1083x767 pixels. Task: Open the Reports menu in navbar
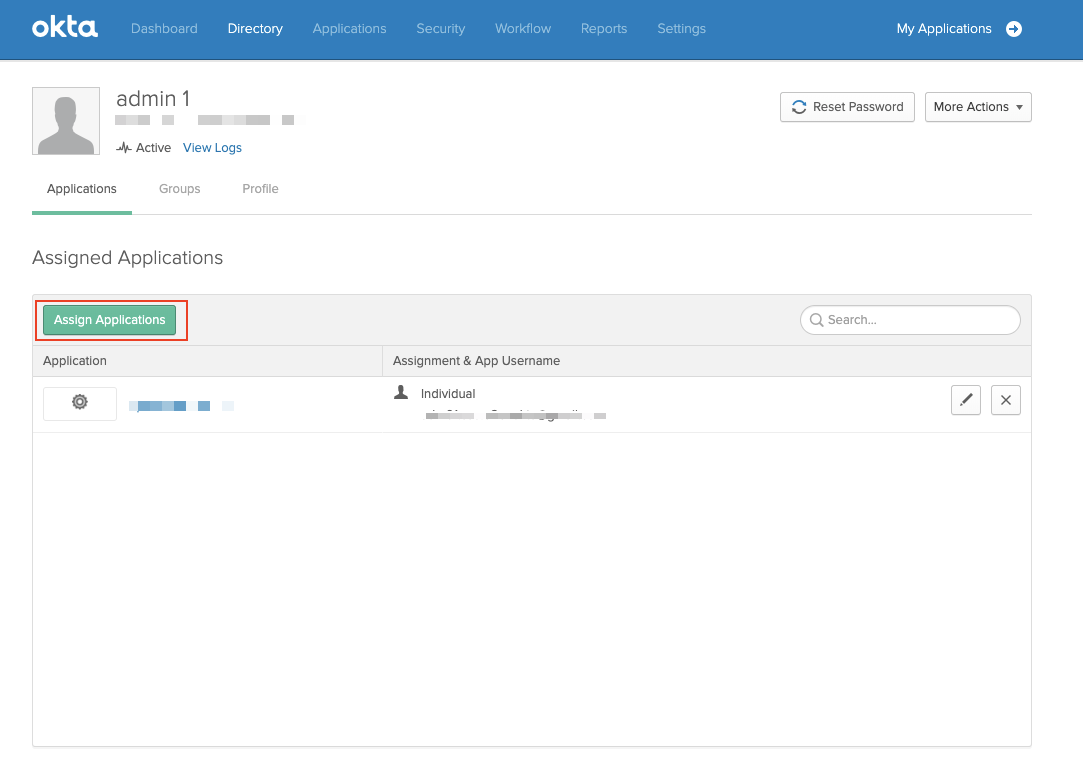[604, 29]
